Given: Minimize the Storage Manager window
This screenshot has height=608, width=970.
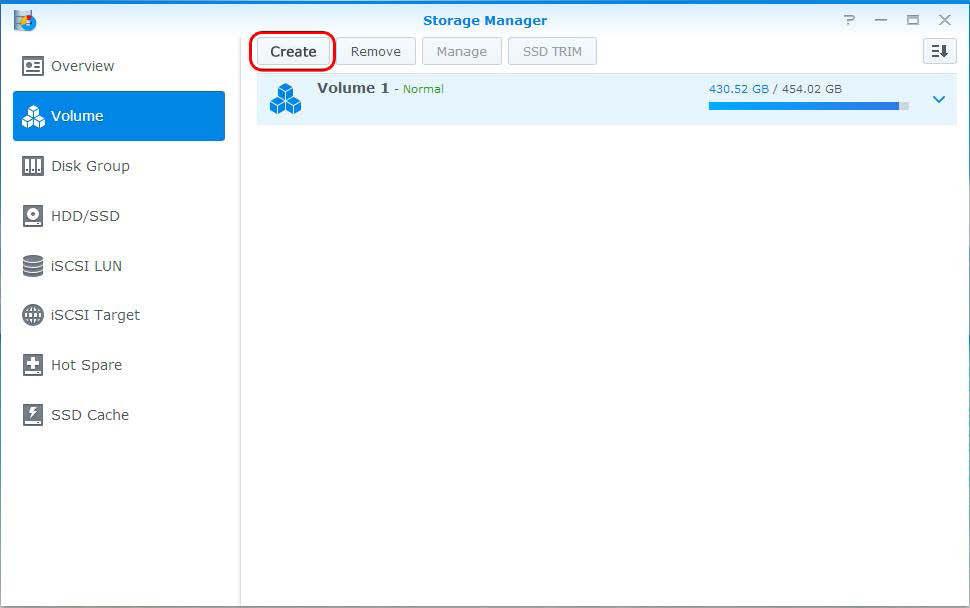Looking at the screenshot, I should (881, 20).
